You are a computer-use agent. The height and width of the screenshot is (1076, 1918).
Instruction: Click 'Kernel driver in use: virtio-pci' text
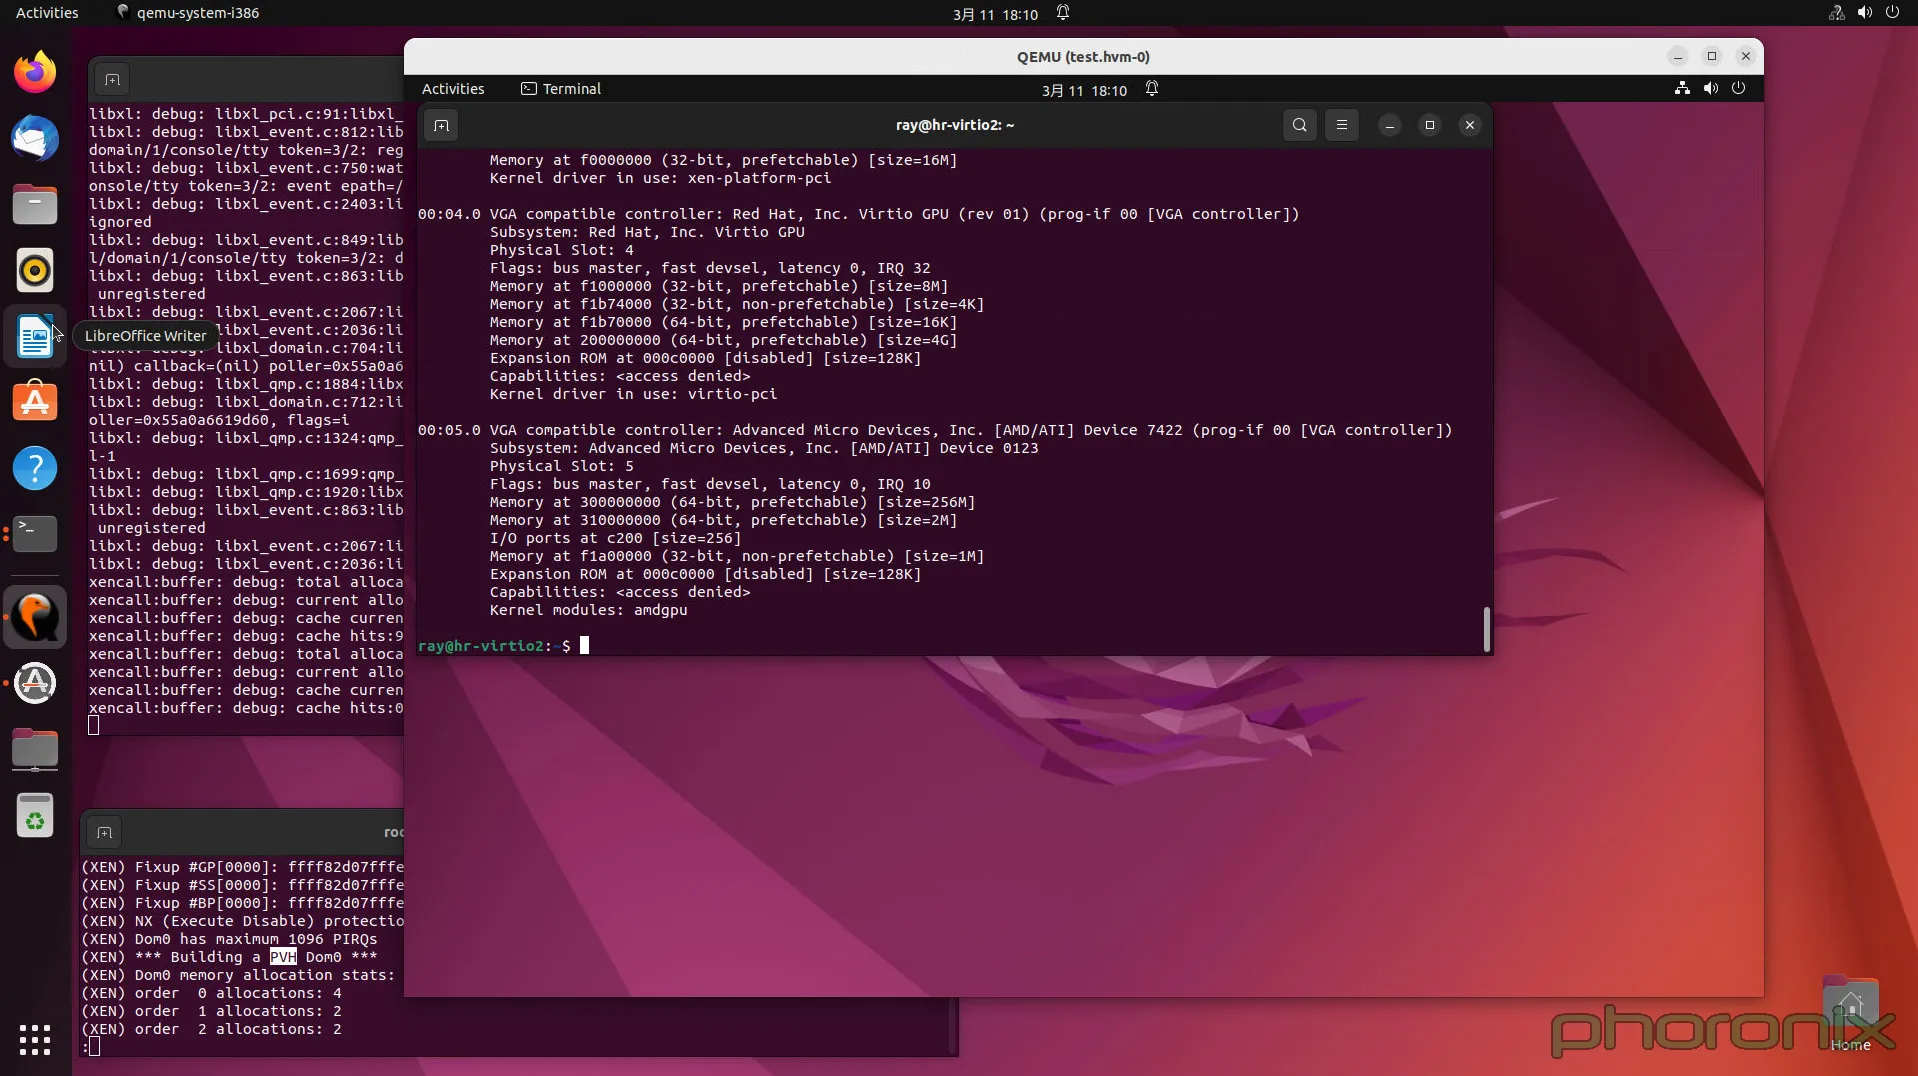pos(633,394)
